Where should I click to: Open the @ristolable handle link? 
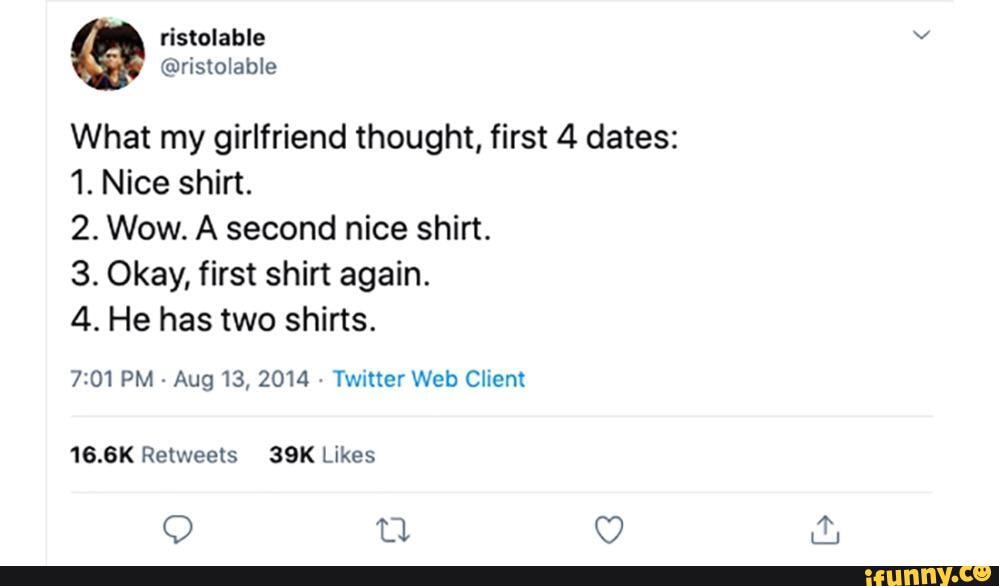[218, 66]
